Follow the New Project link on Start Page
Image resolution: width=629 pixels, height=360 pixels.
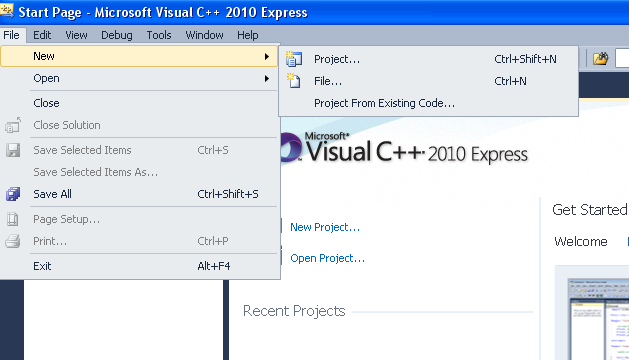pos(325,227)
